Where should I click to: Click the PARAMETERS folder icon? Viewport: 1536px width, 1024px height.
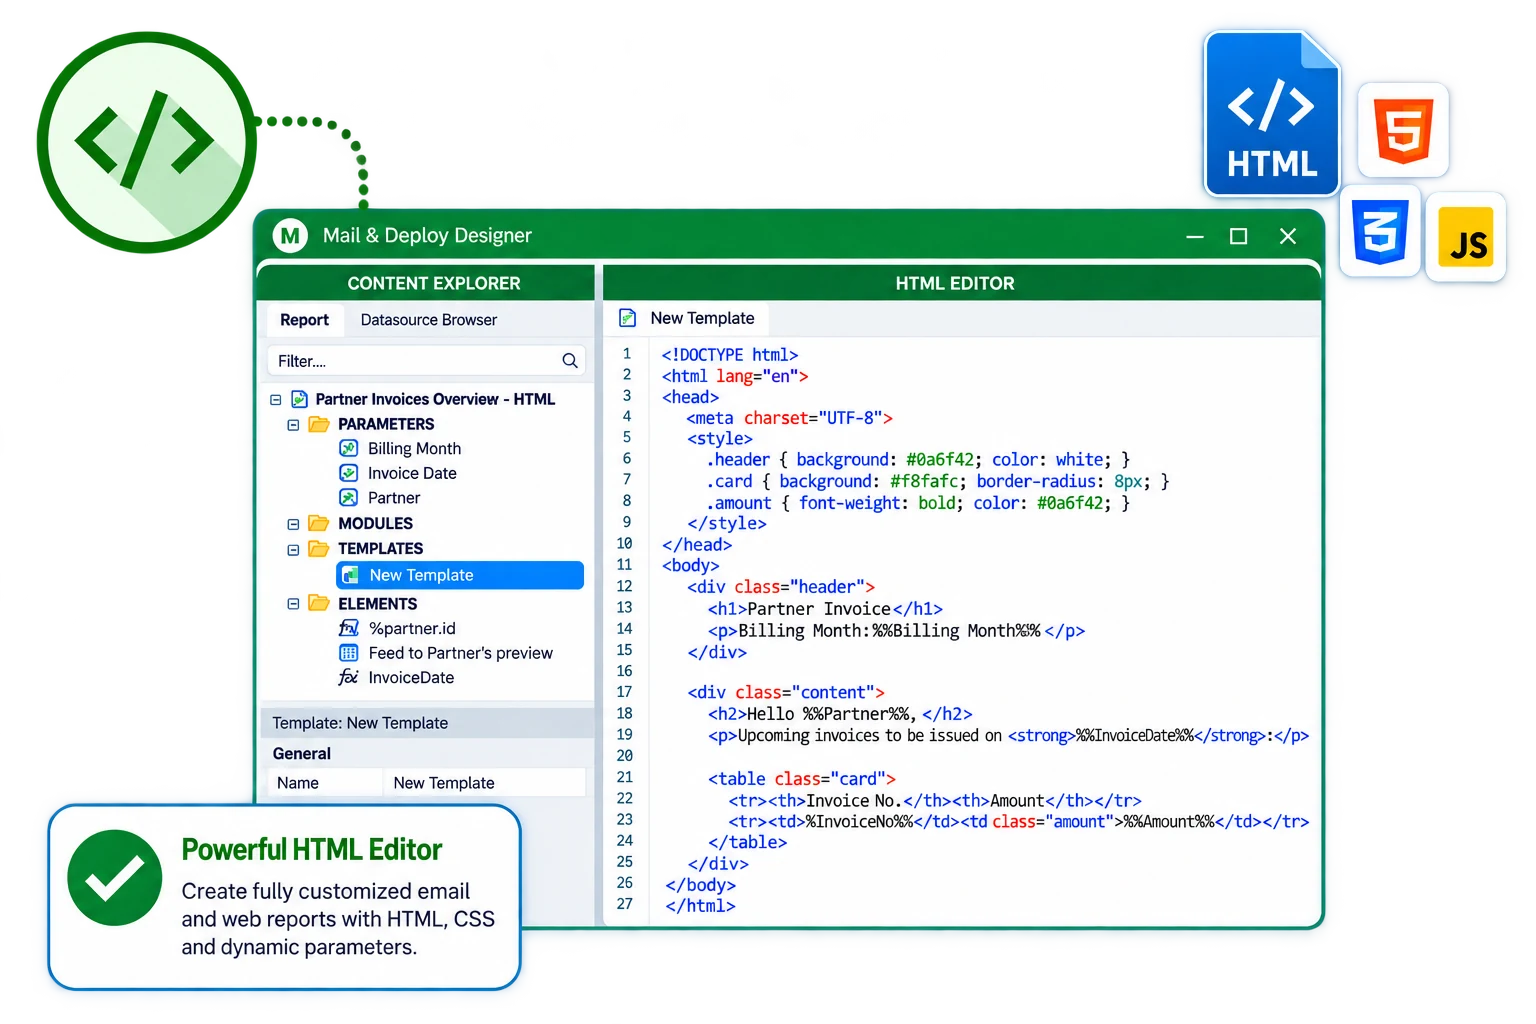319,424
